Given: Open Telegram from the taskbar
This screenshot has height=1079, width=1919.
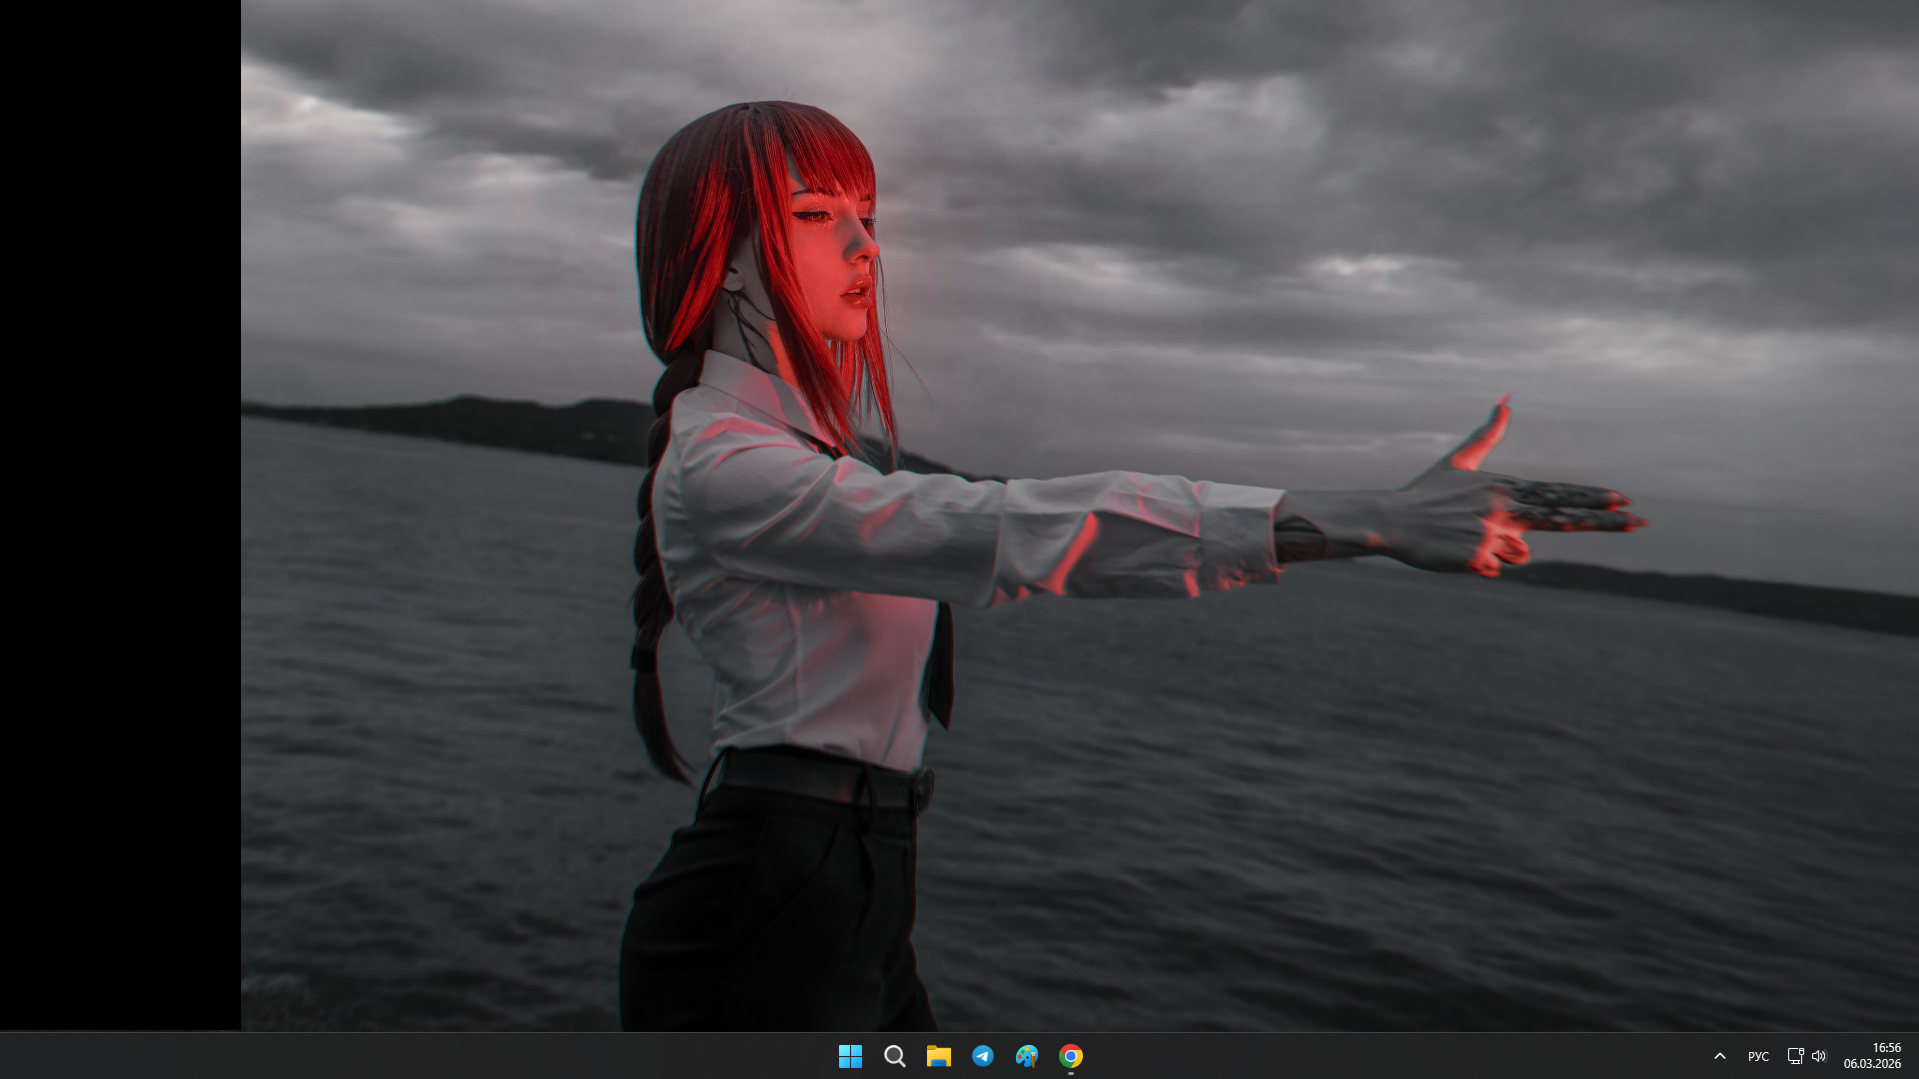Looking at the screenshot, I should 983,1056.
